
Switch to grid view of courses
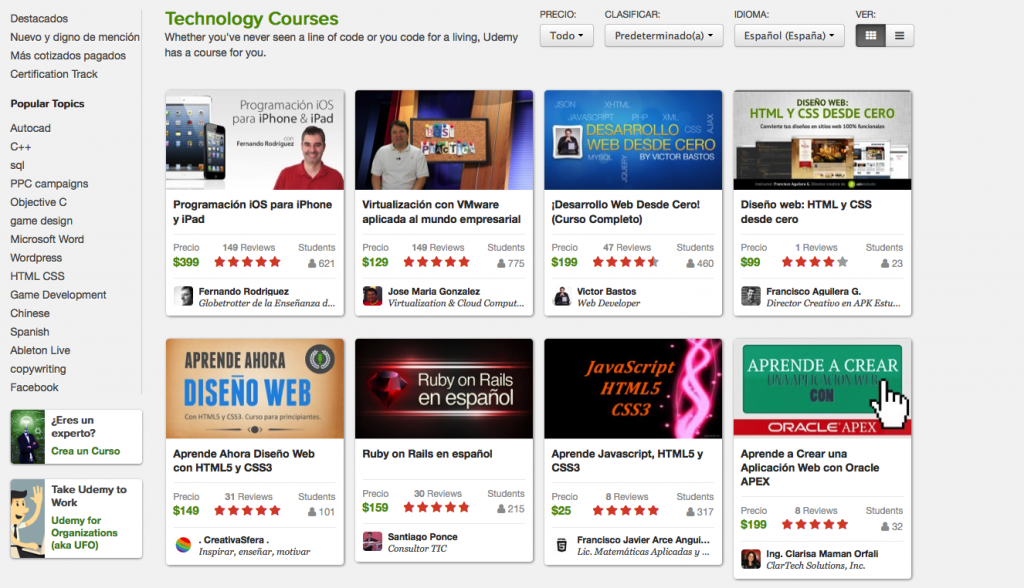[871, 33]
